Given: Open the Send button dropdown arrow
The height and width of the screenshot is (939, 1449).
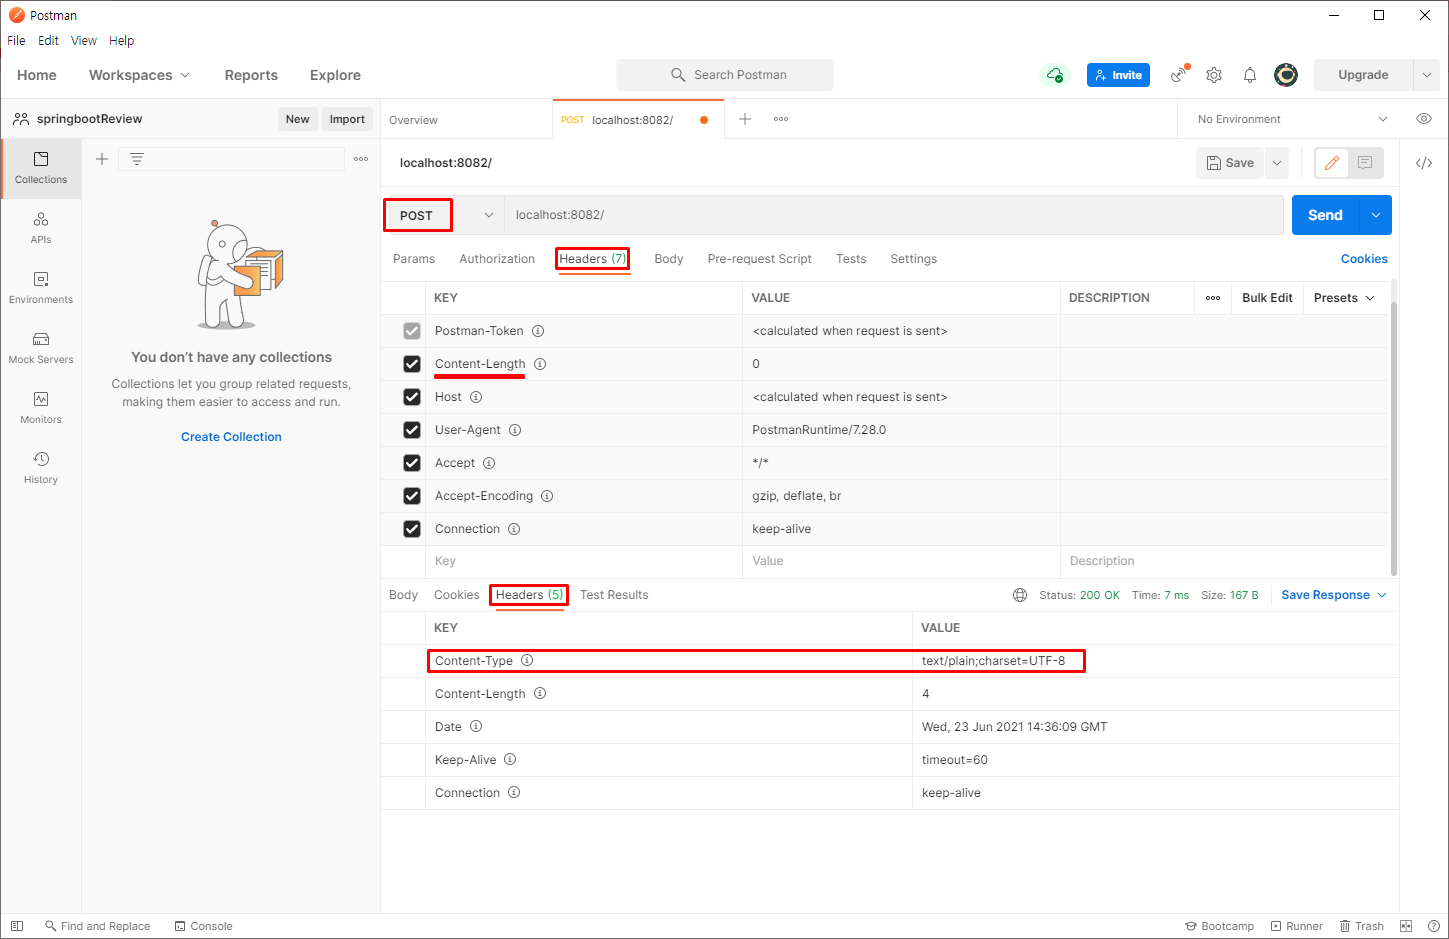Looking at the screenshot, I should (1376, 215).
